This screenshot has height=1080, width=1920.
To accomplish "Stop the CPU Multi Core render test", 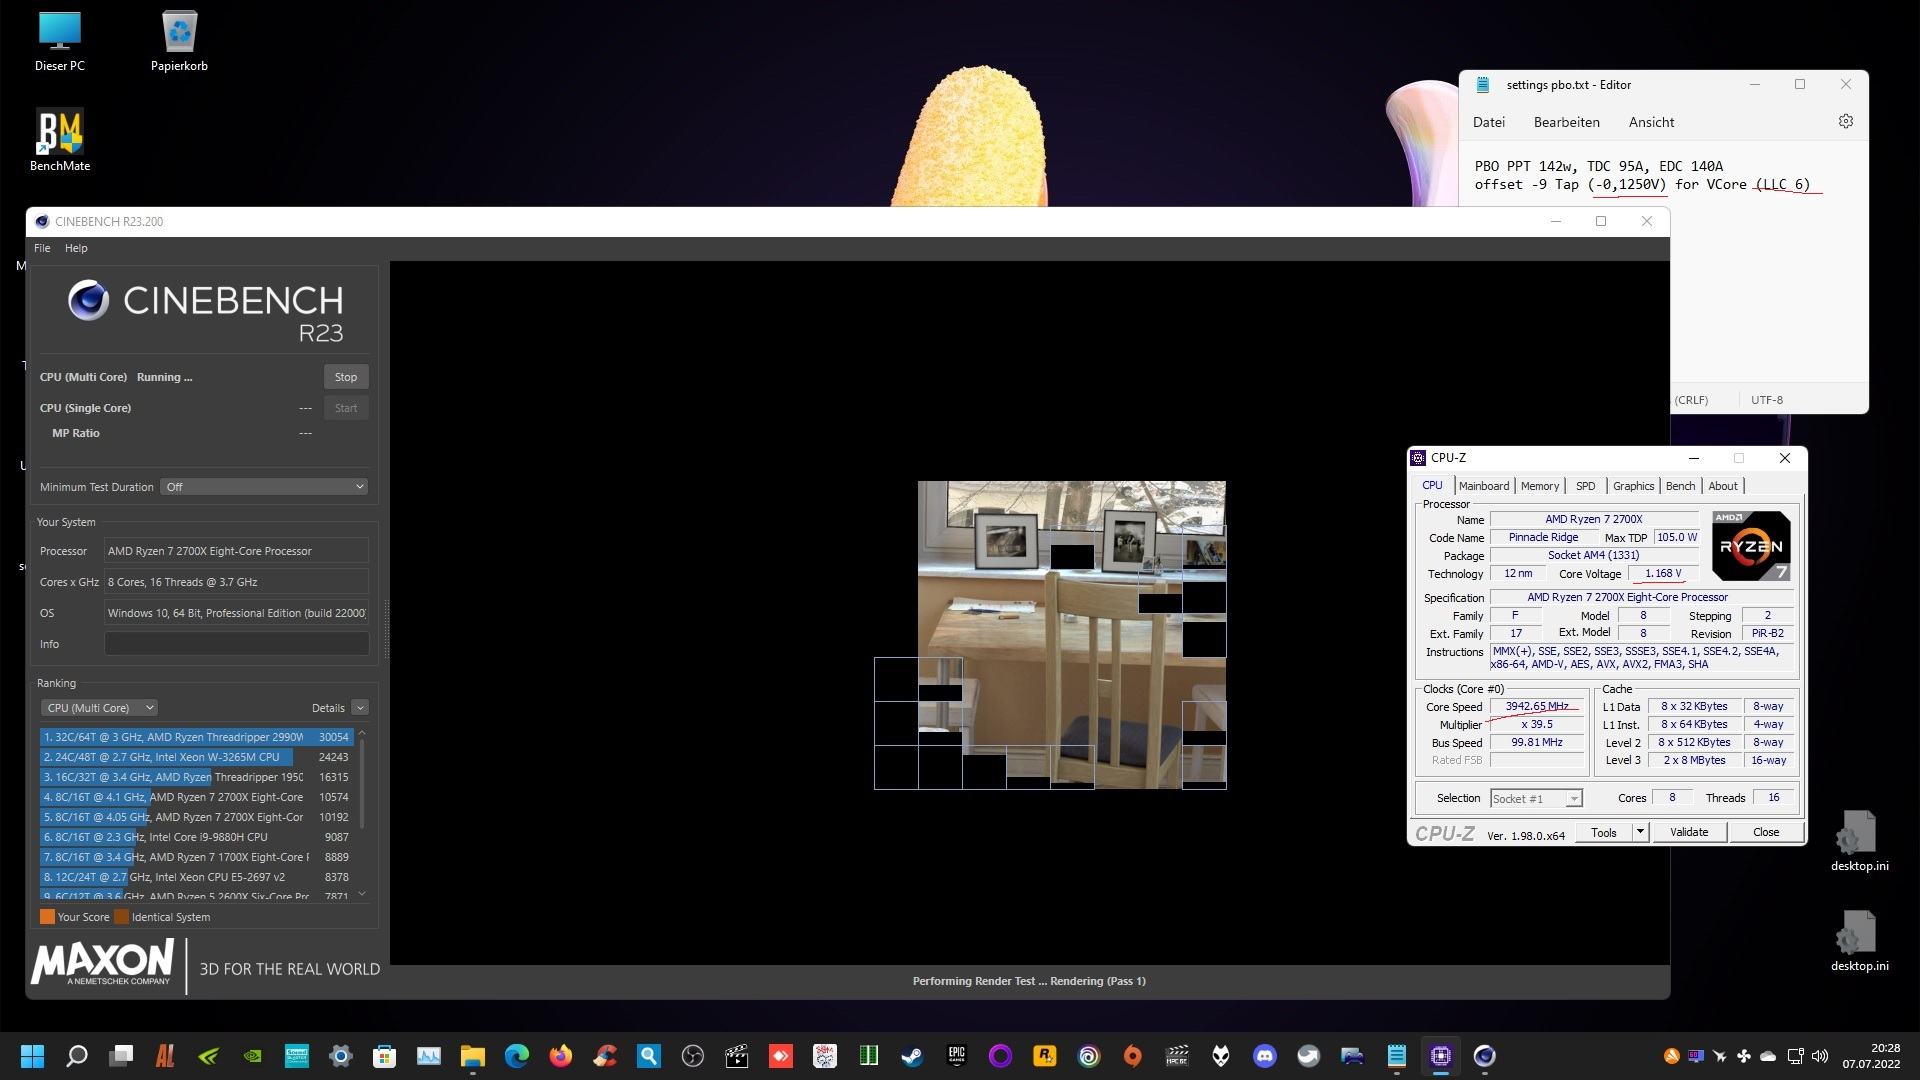I will point(346,377).
